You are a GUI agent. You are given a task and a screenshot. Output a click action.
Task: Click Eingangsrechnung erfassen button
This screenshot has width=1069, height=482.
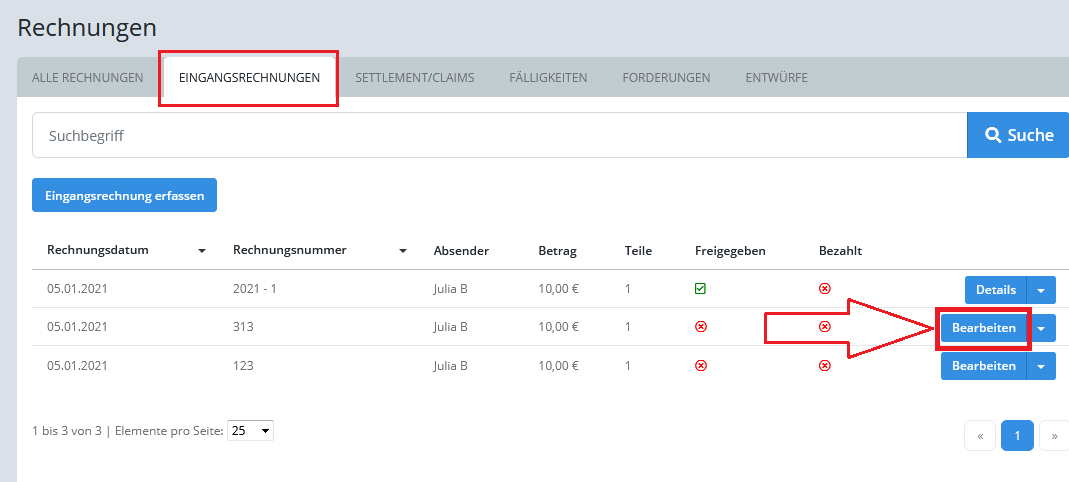[124, 195]
